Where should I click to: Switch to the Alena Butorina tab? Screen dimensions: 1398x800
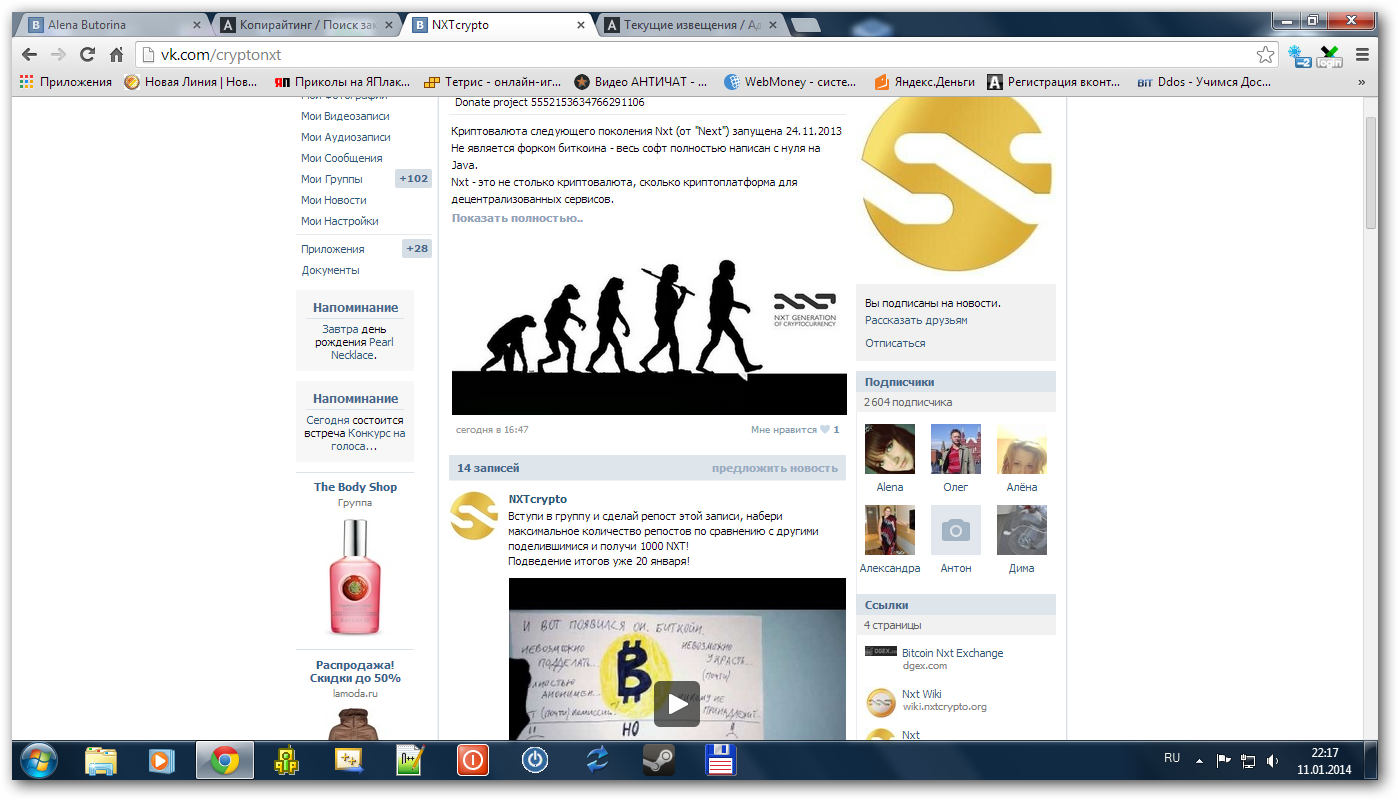click(113, 25)
